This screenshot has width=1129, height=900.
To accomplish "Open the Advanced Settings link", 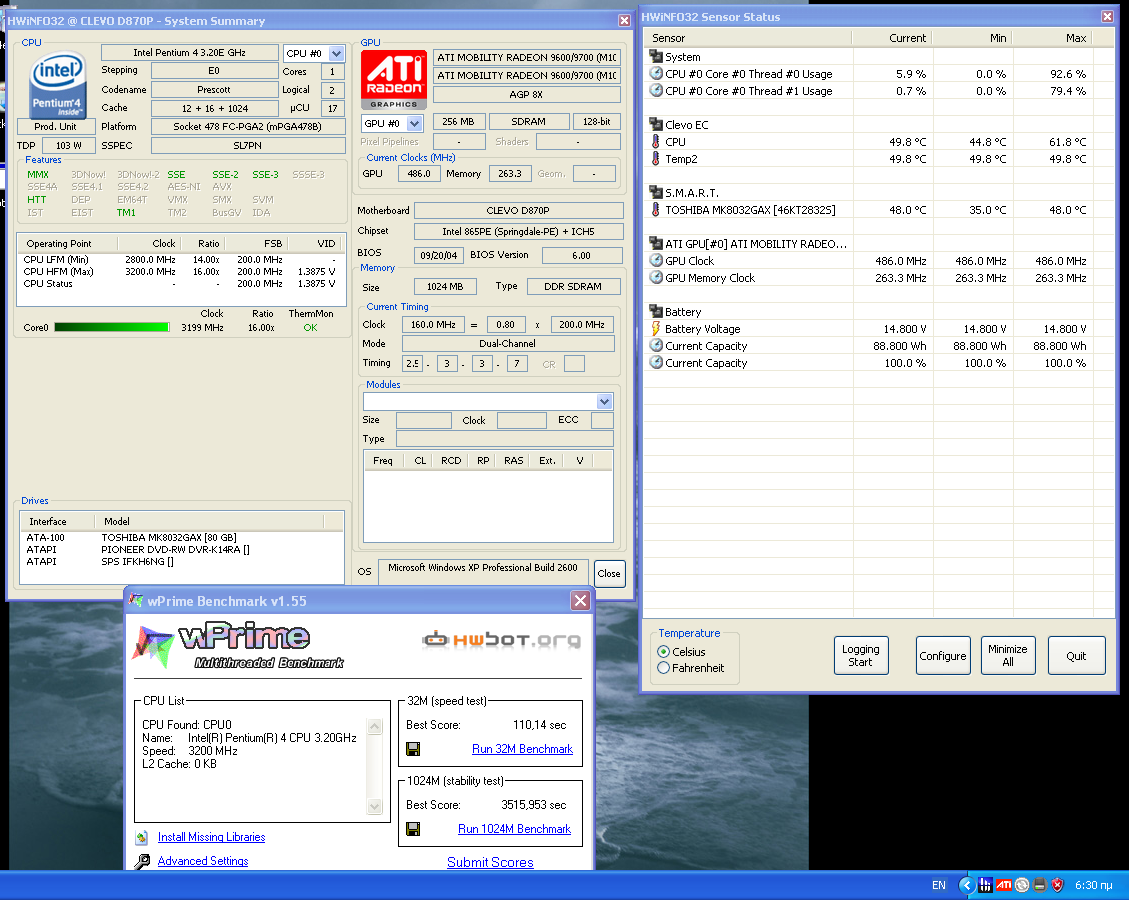I will coord(203,860).
